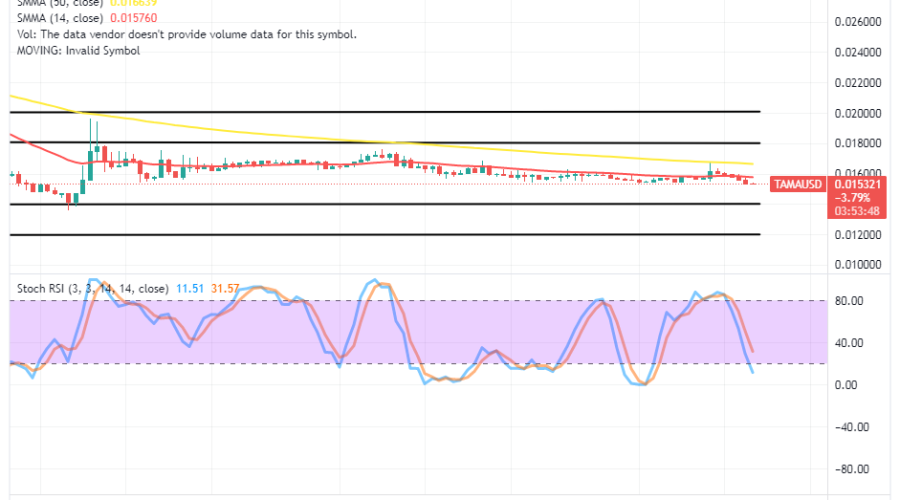Select the MOVING: Invalid Symbol legend
The width and height of the screenshot is (900, 500).
coord(78,51)
